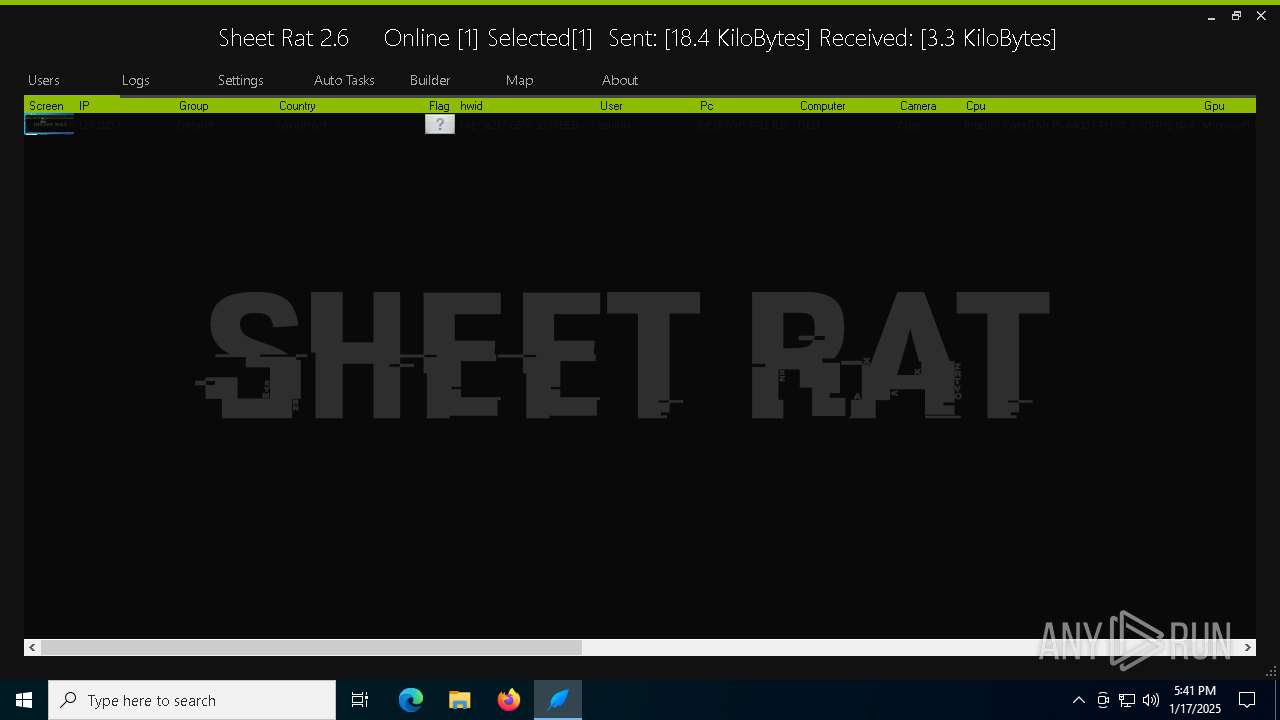Click the "Online [1]" status text

pos(432,38)
